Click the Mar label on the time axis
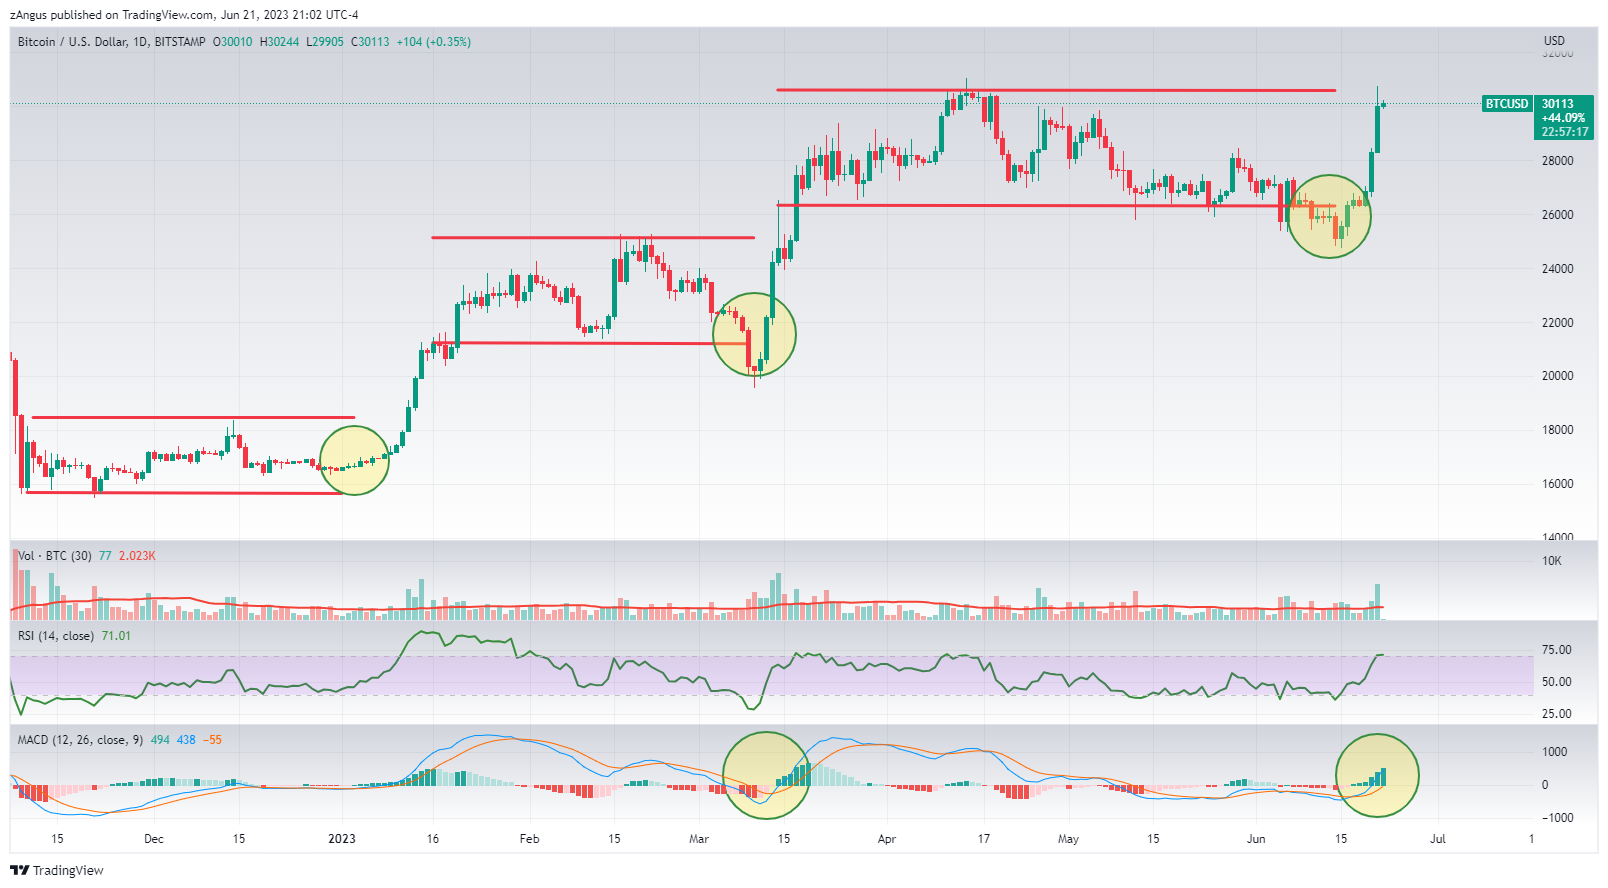Viewport: 1608px width, 888px height. click(x=699, y=839)
